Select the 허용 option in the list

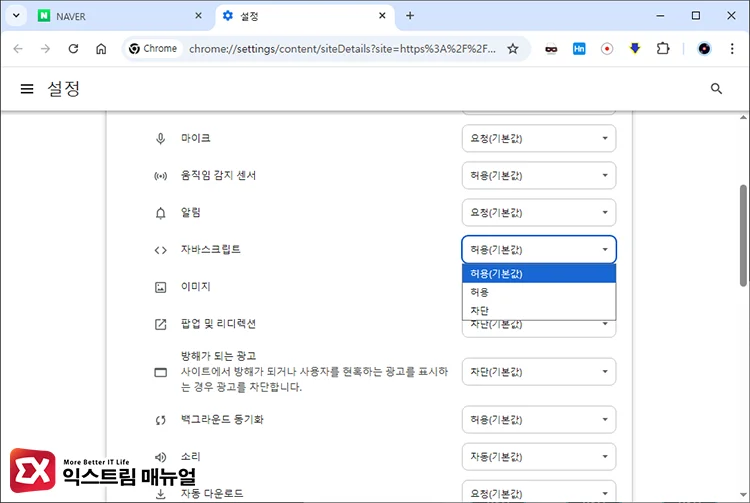pos(539,292)
